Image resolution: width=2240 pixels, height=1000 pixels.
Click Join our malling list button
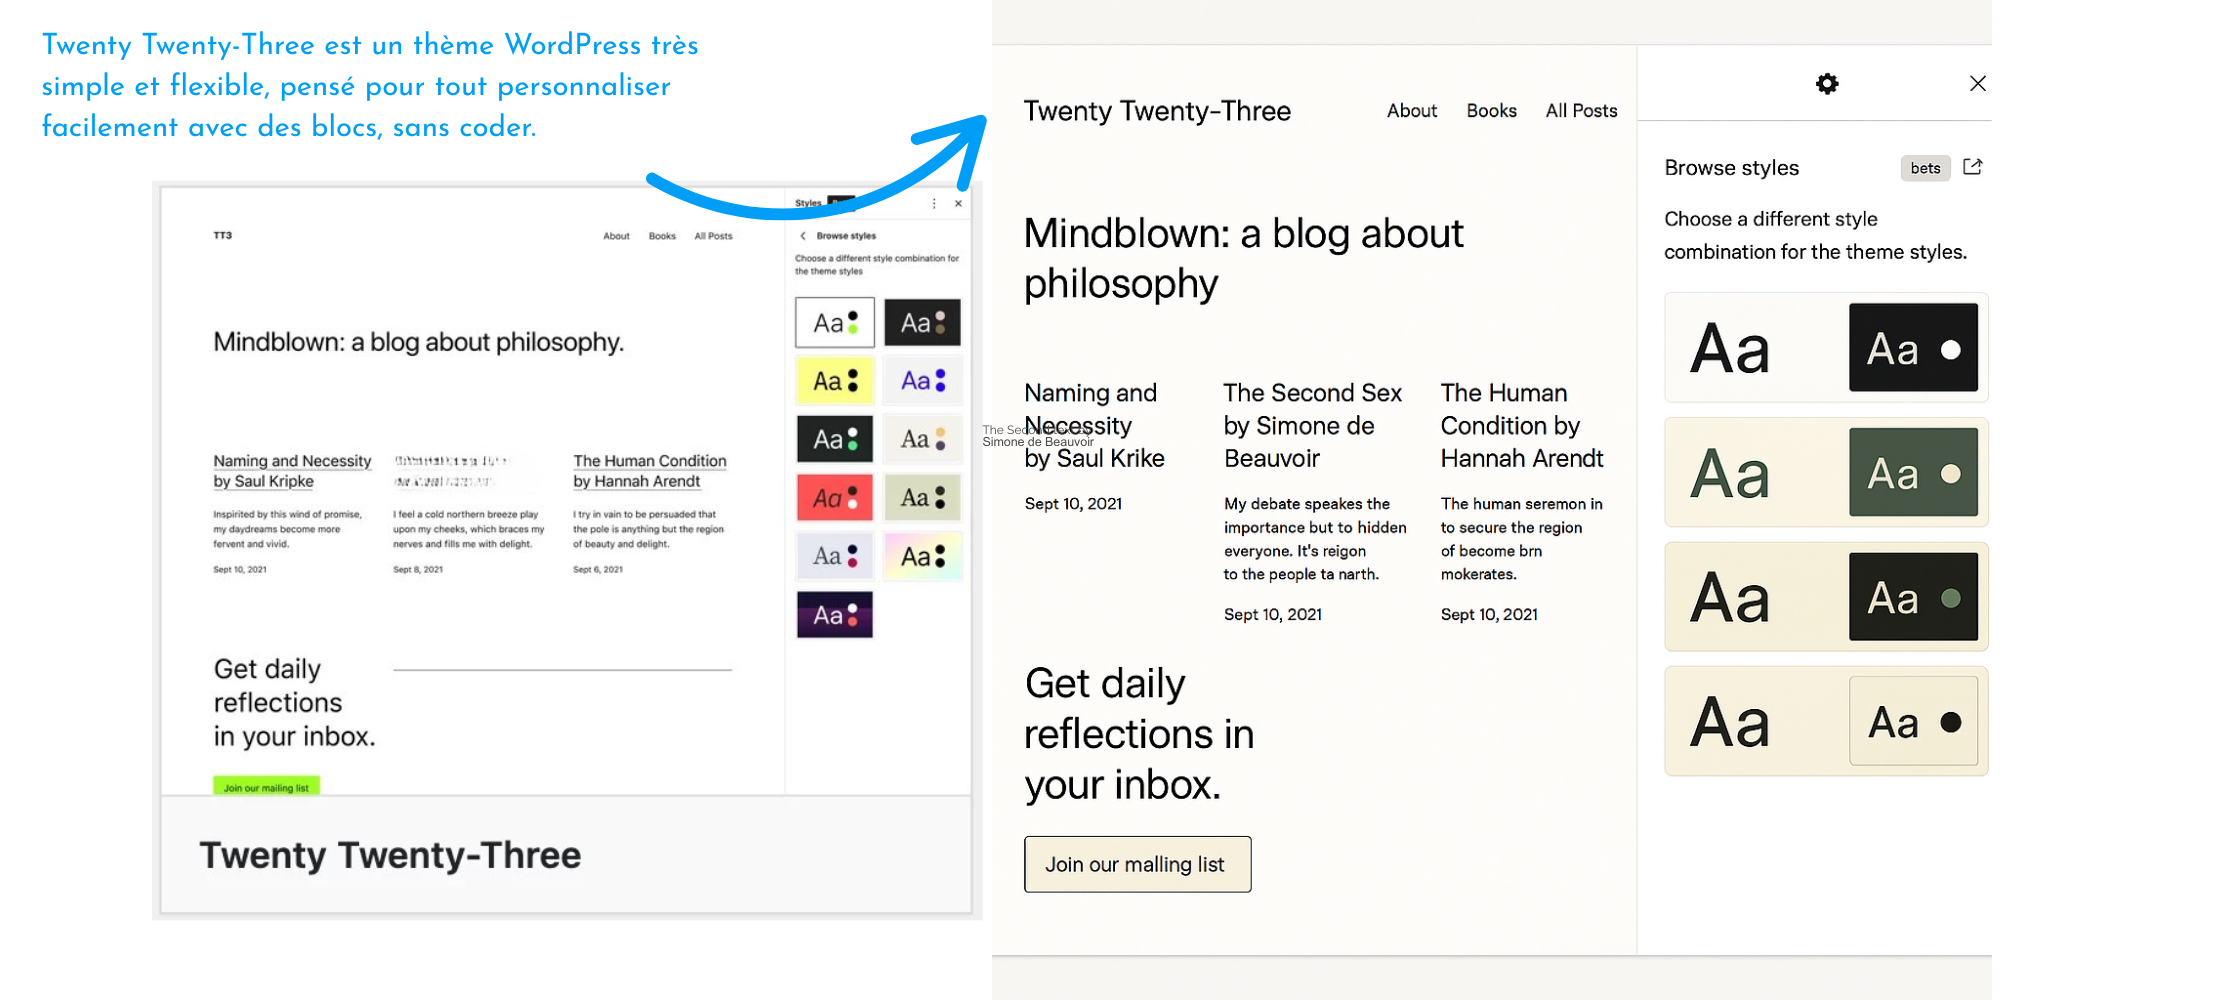click(1137, 864)
